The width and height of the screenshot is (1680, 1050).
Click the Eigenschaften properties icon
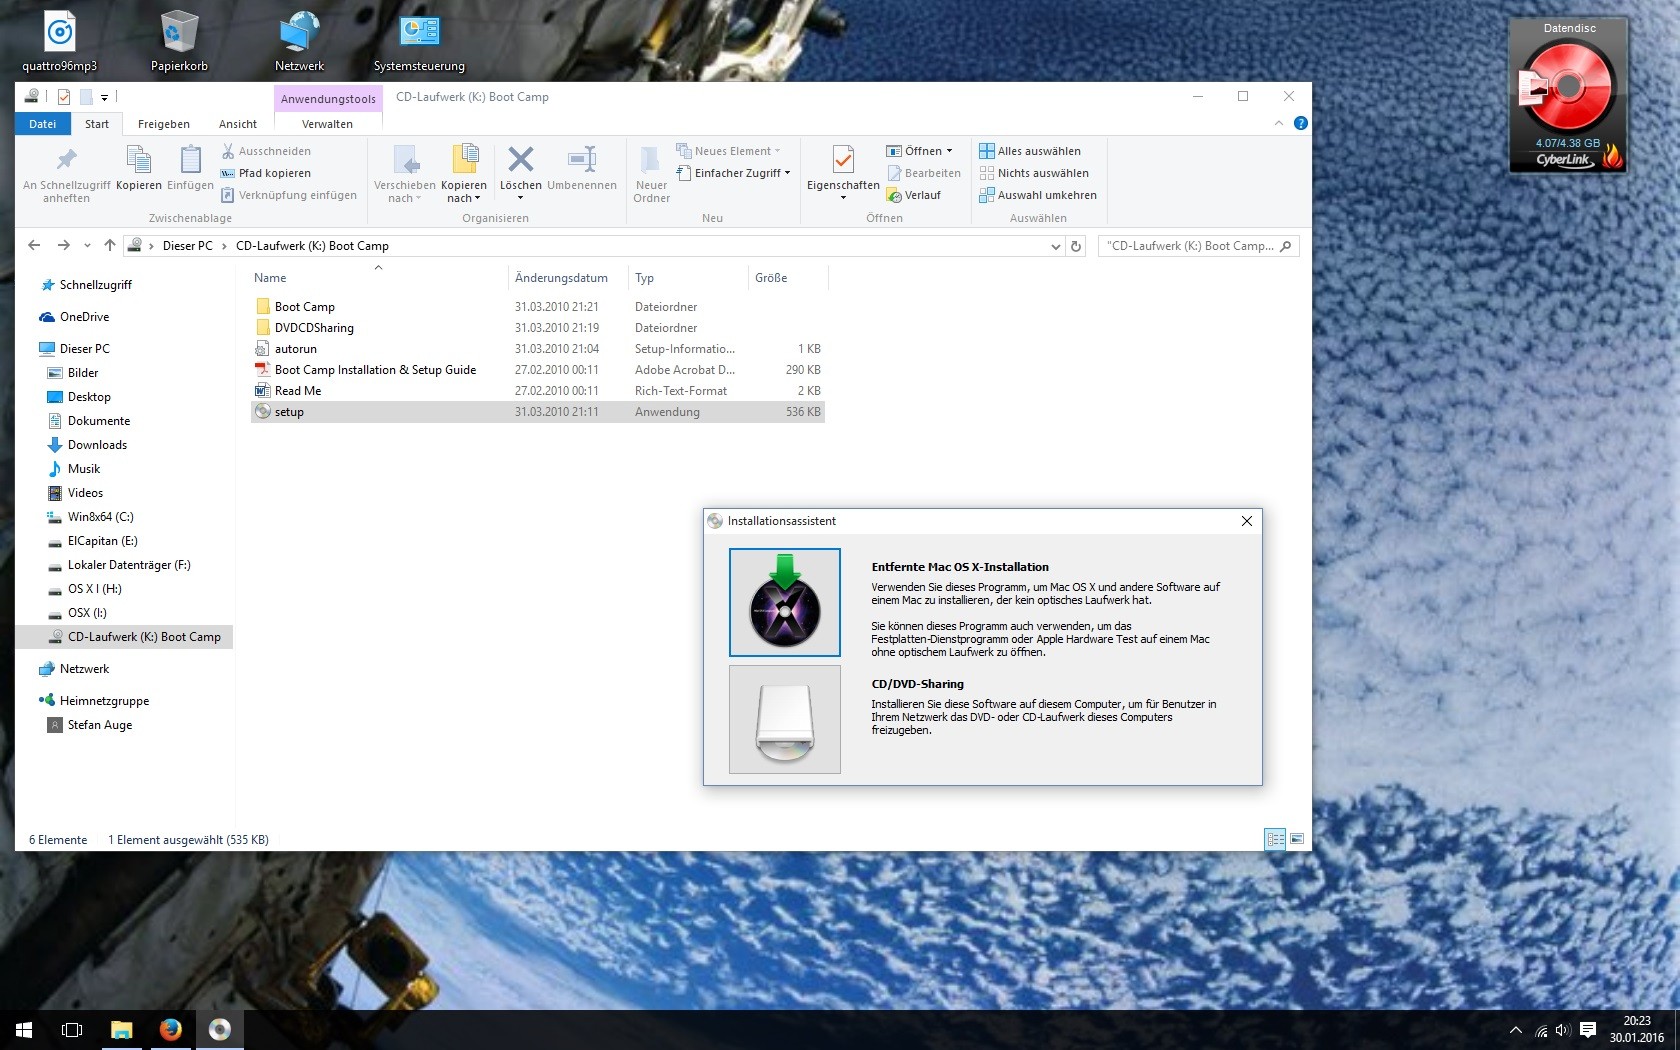pyautogui.click(x=842, y=161)
